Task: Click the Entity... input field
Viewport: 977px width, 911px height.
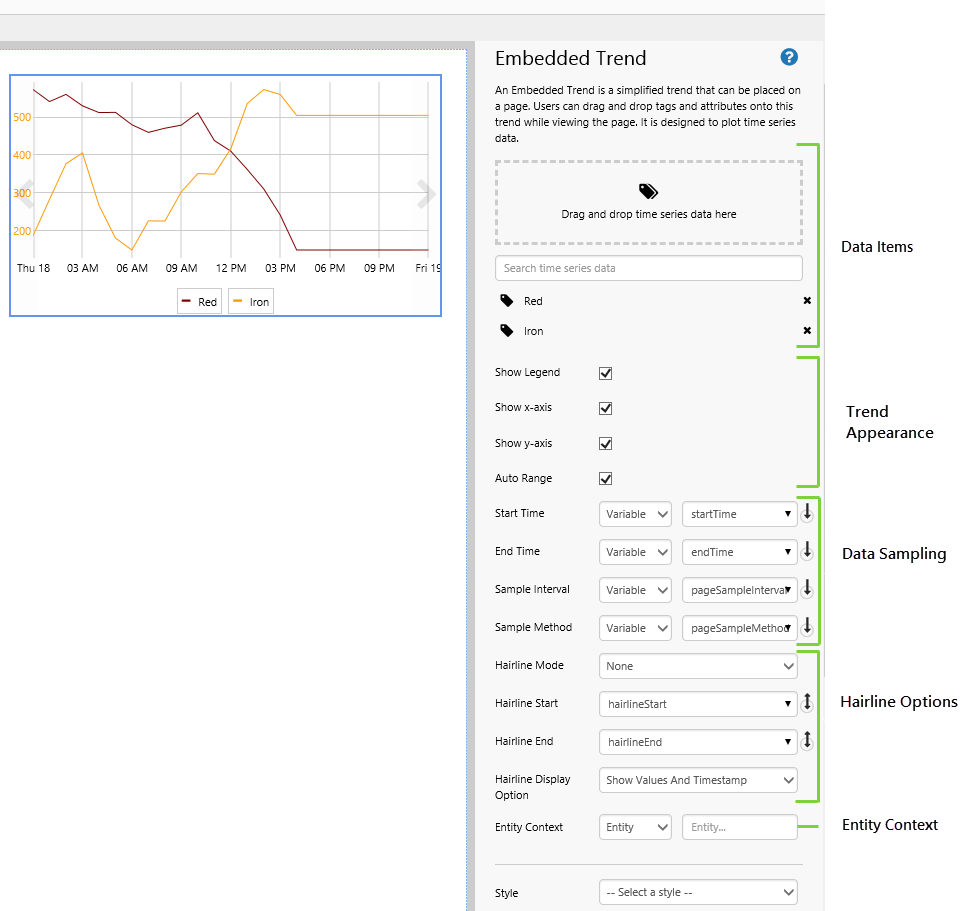Action: tap(740, 827)
